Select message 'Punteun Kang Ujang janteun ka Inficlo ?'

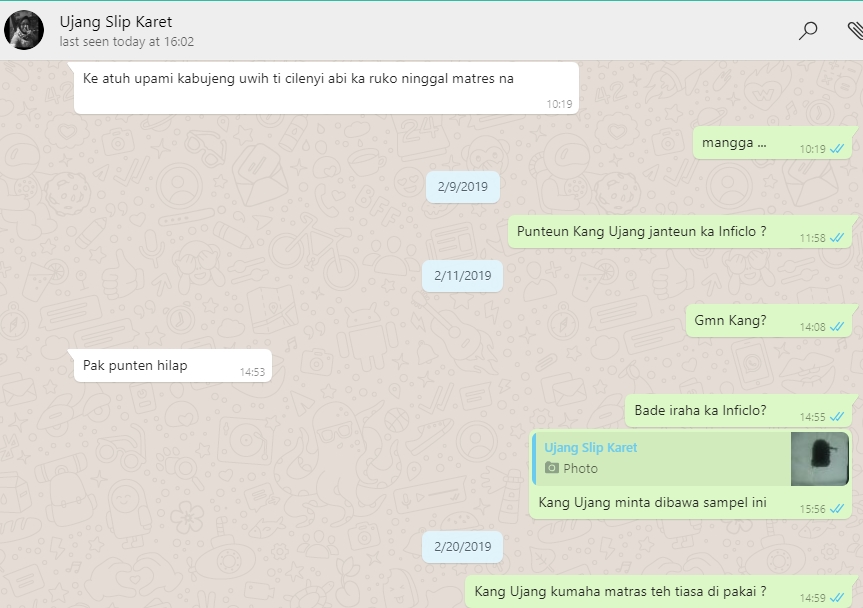pyautogui.click(x=641, y=232)
